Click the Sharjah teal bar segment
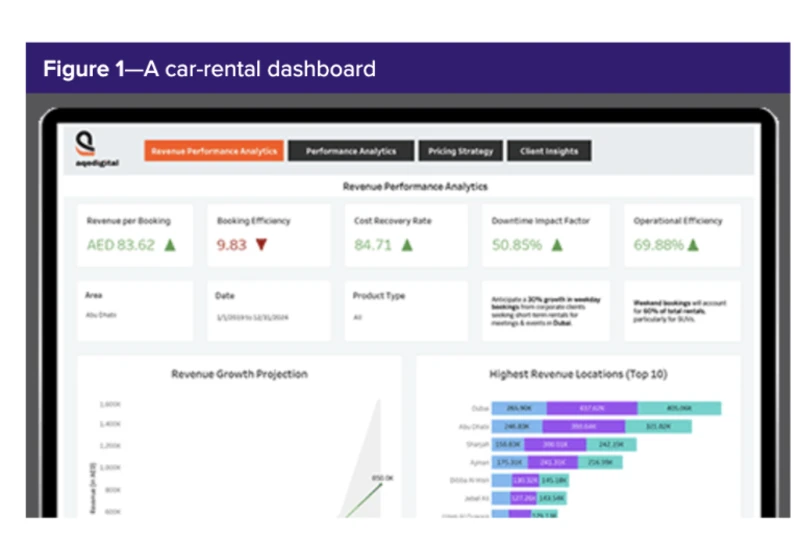This screenshot has height=560, width=800. [x=611, y=445]
